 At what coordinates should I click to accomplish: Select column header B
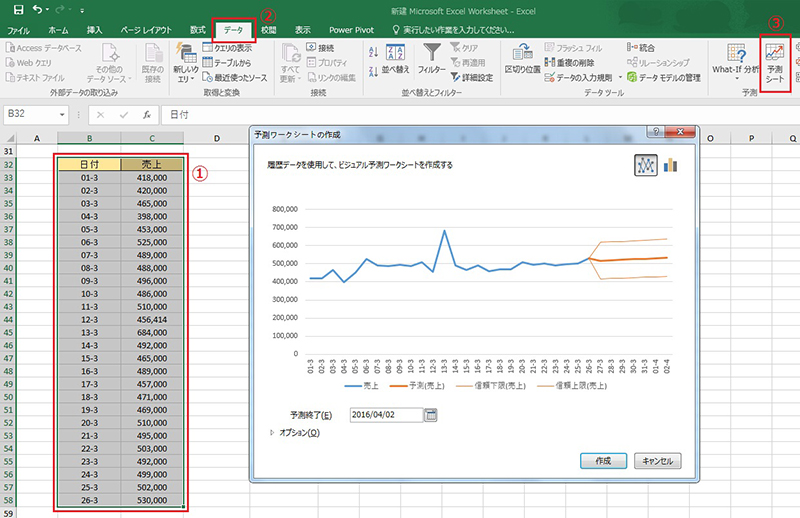(x=89, y=138)
